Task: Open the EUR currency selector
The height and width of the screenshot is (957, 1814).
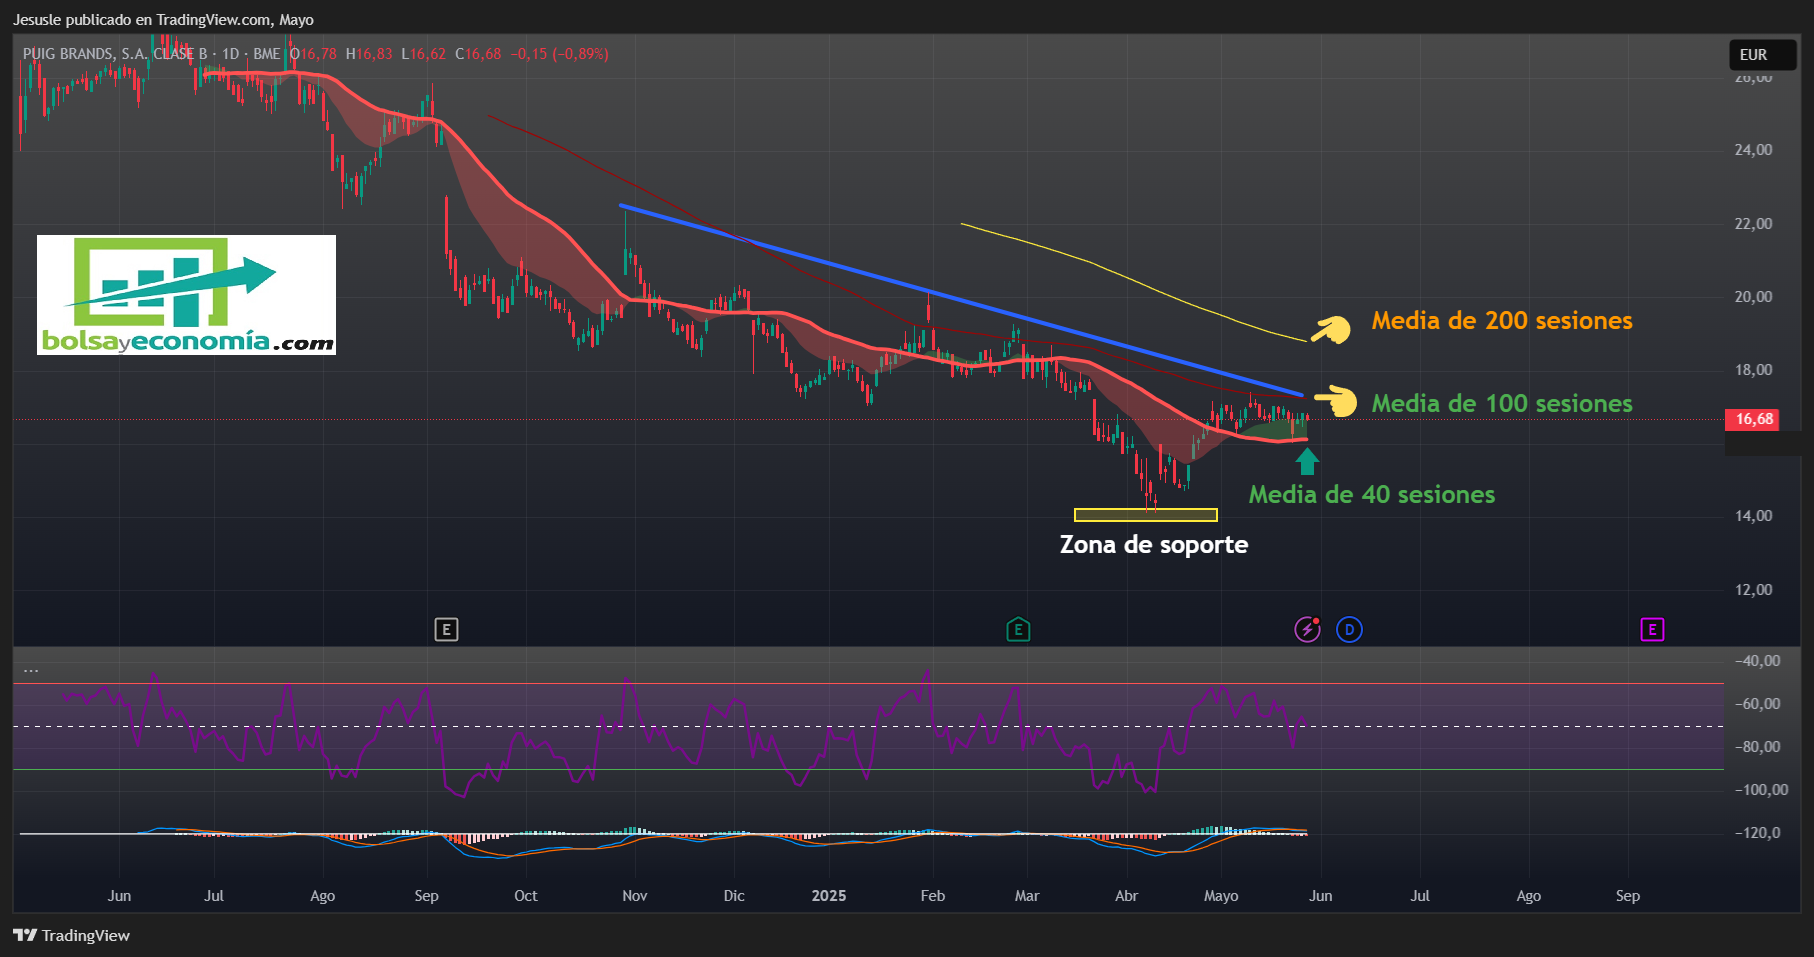Action: coord(1753,55)
